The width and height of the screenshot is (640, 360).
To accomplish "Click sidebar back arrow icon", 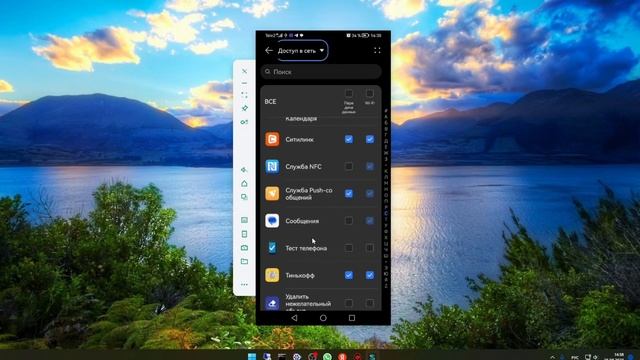I will point(244,169).
